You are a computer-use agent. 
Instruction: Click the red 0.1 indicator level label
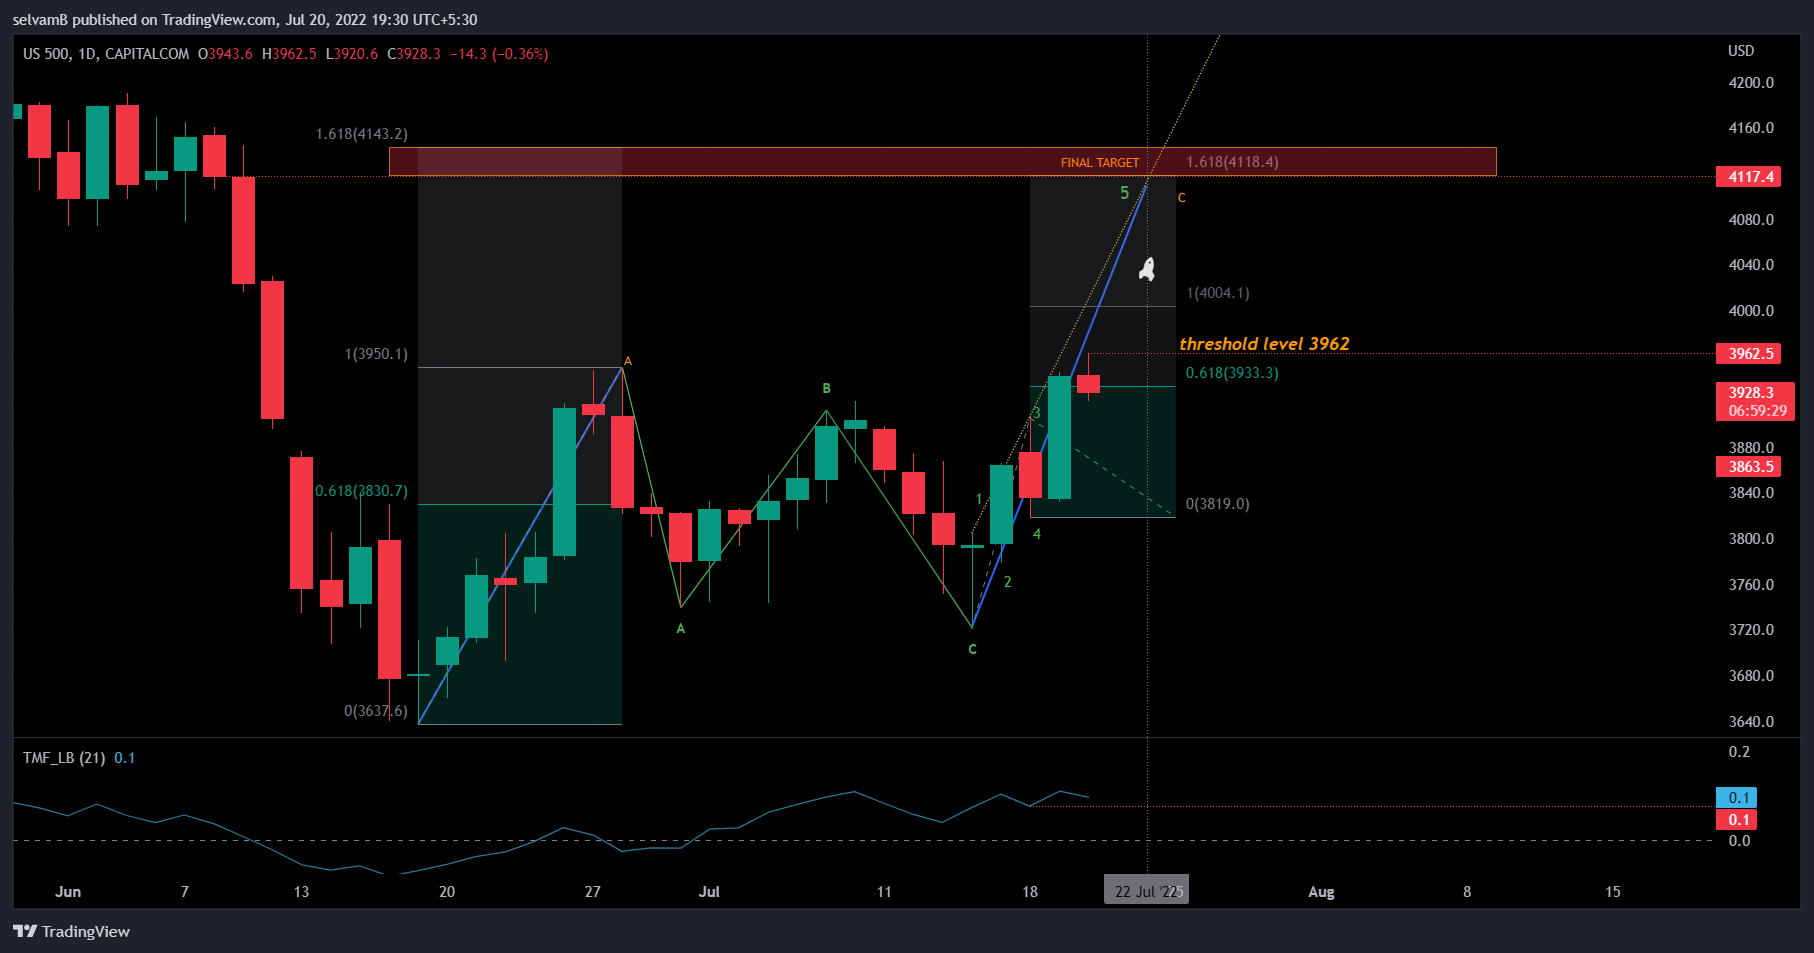(x=1737, y=820)
